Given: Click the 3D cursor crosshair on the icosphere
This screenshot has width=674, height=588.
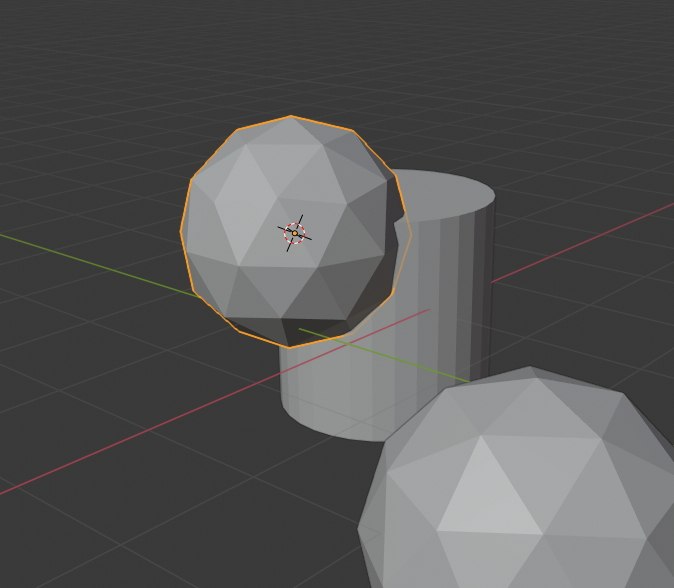Looking at the screenshot, I should coord(295,233).
